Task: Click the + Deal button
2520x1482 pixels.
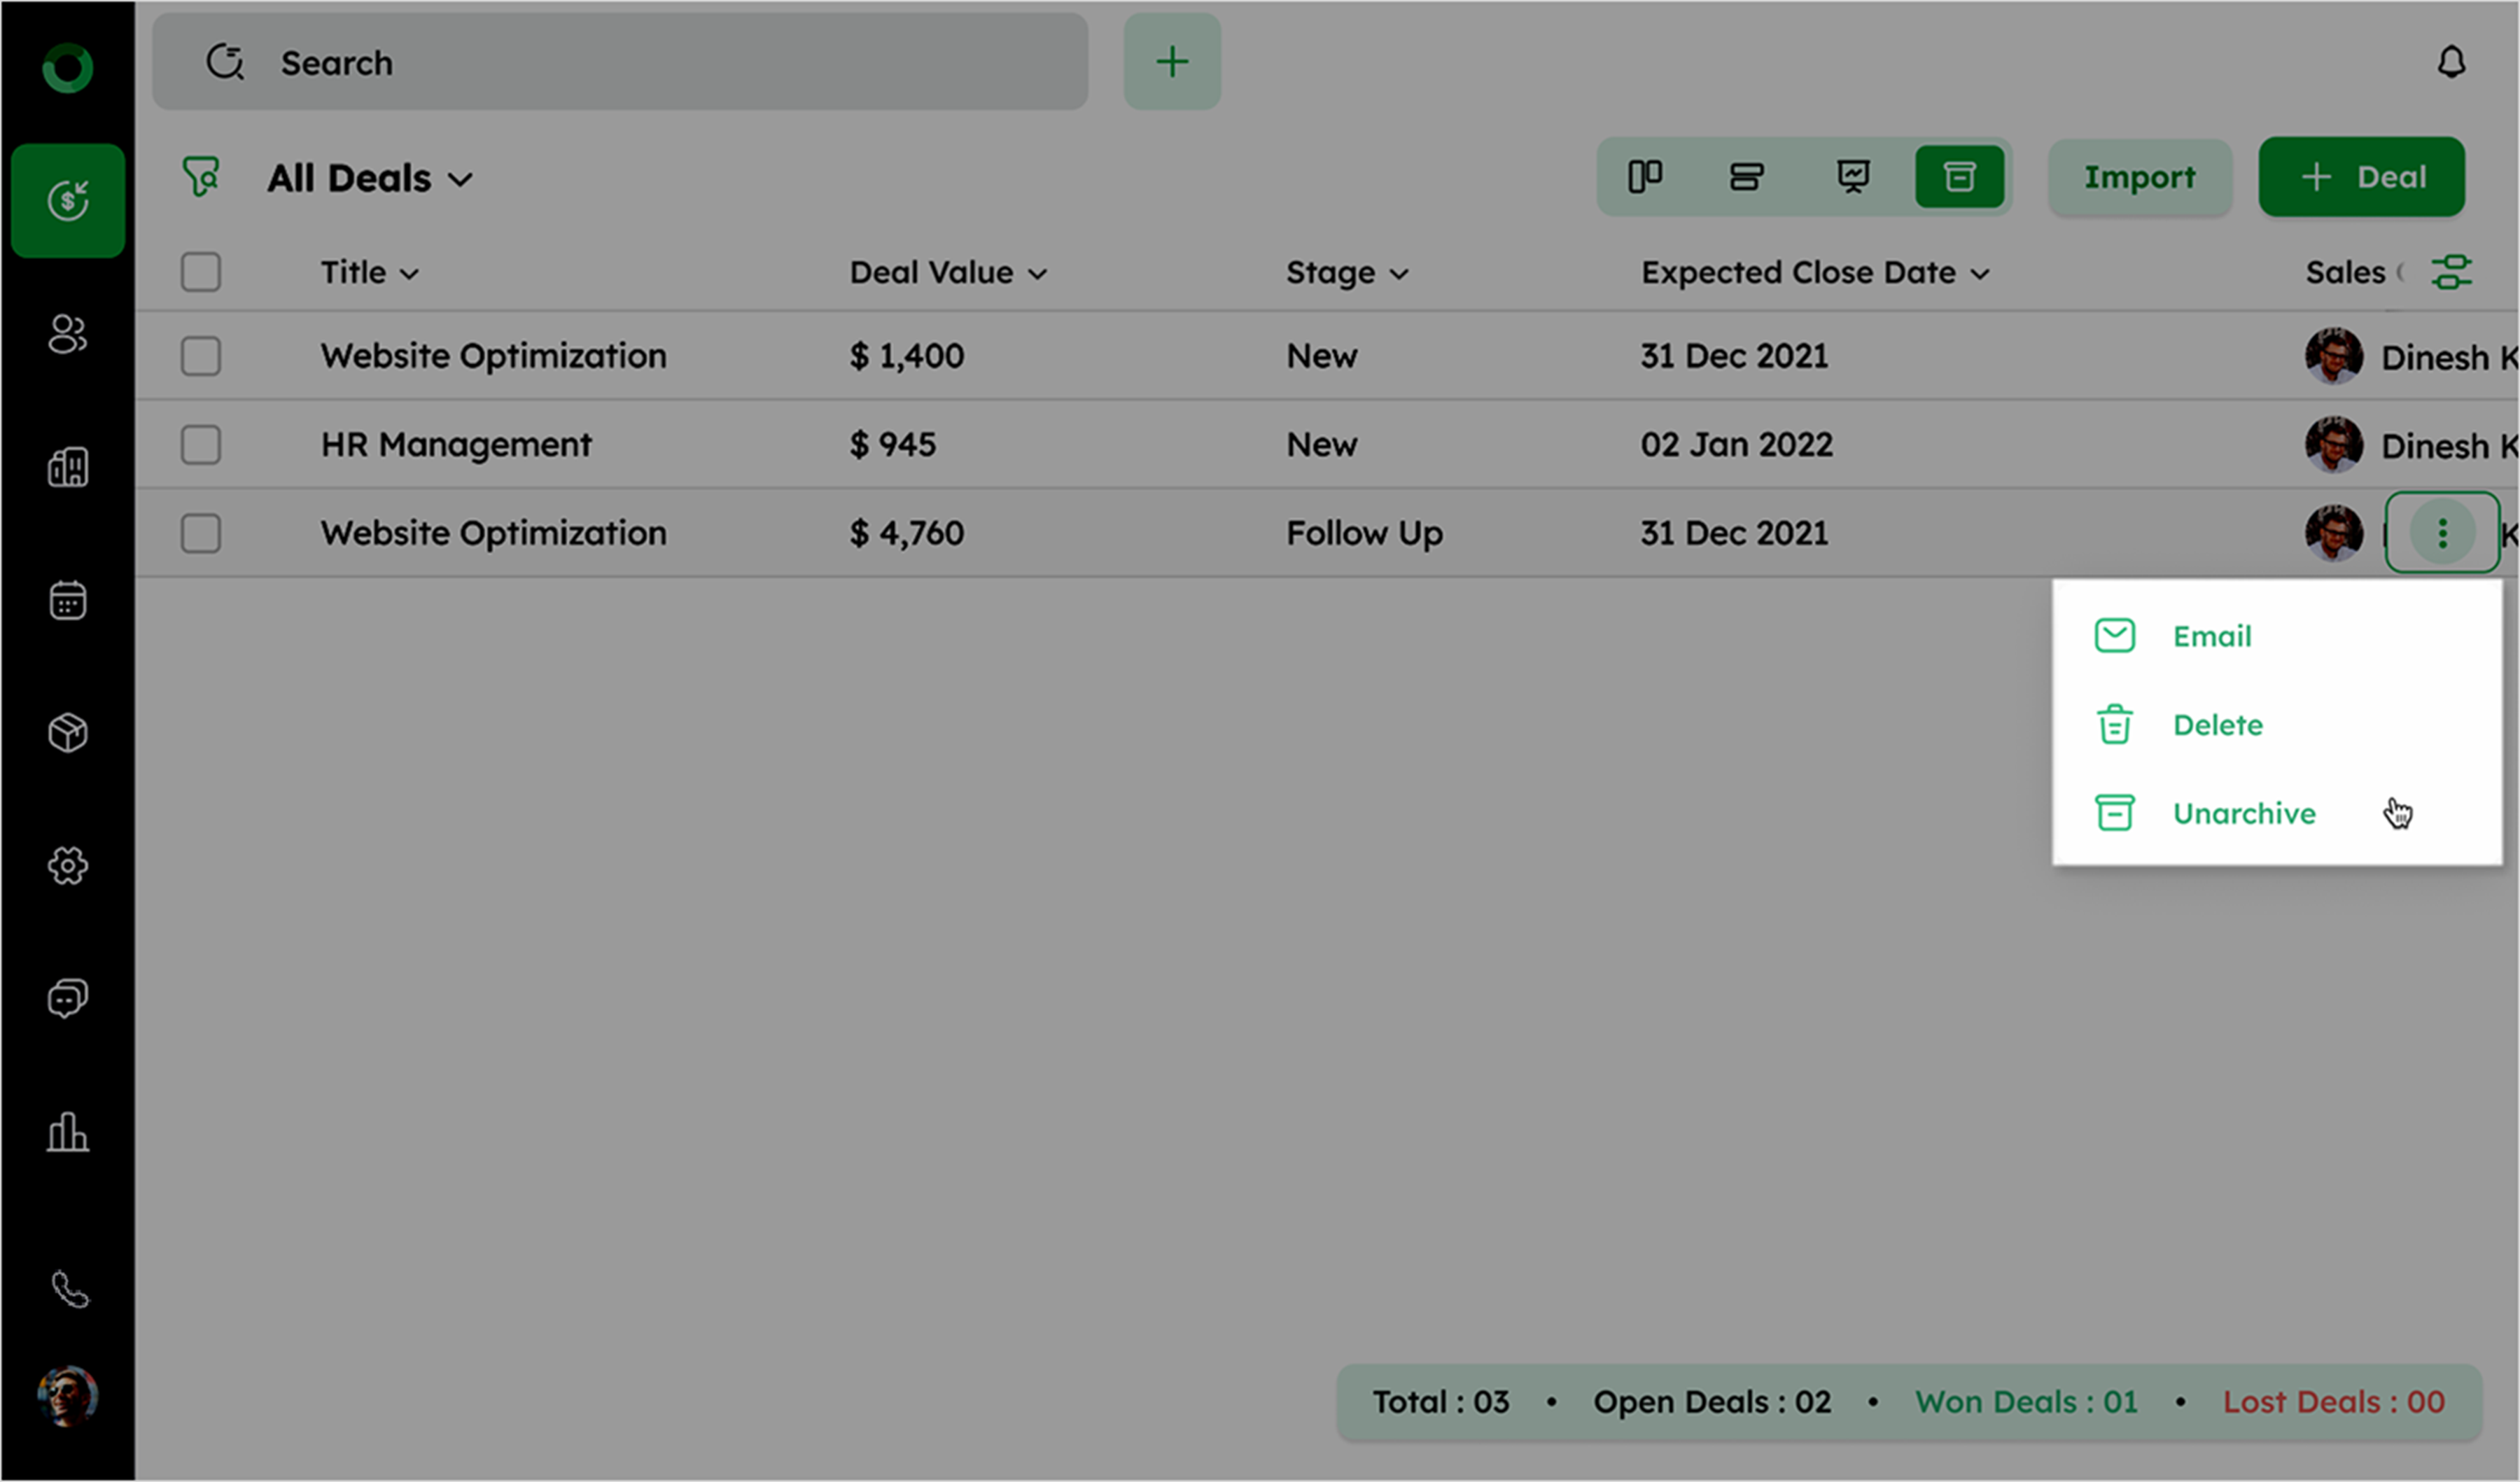Action: tap(2361, 177)
